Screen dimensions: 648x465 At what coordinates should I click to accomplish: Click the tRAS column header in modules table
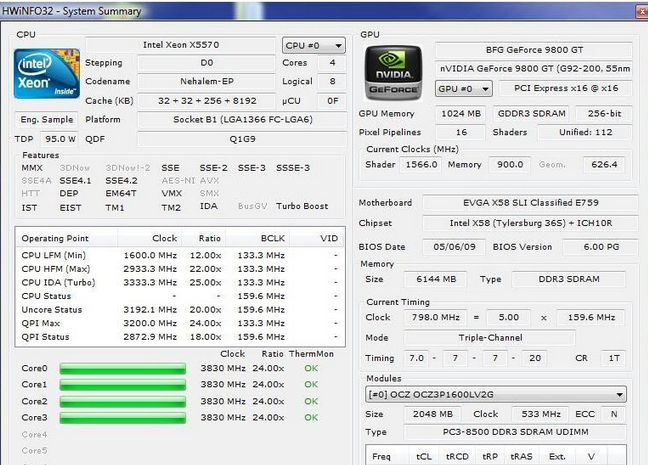tap(521, 457)
